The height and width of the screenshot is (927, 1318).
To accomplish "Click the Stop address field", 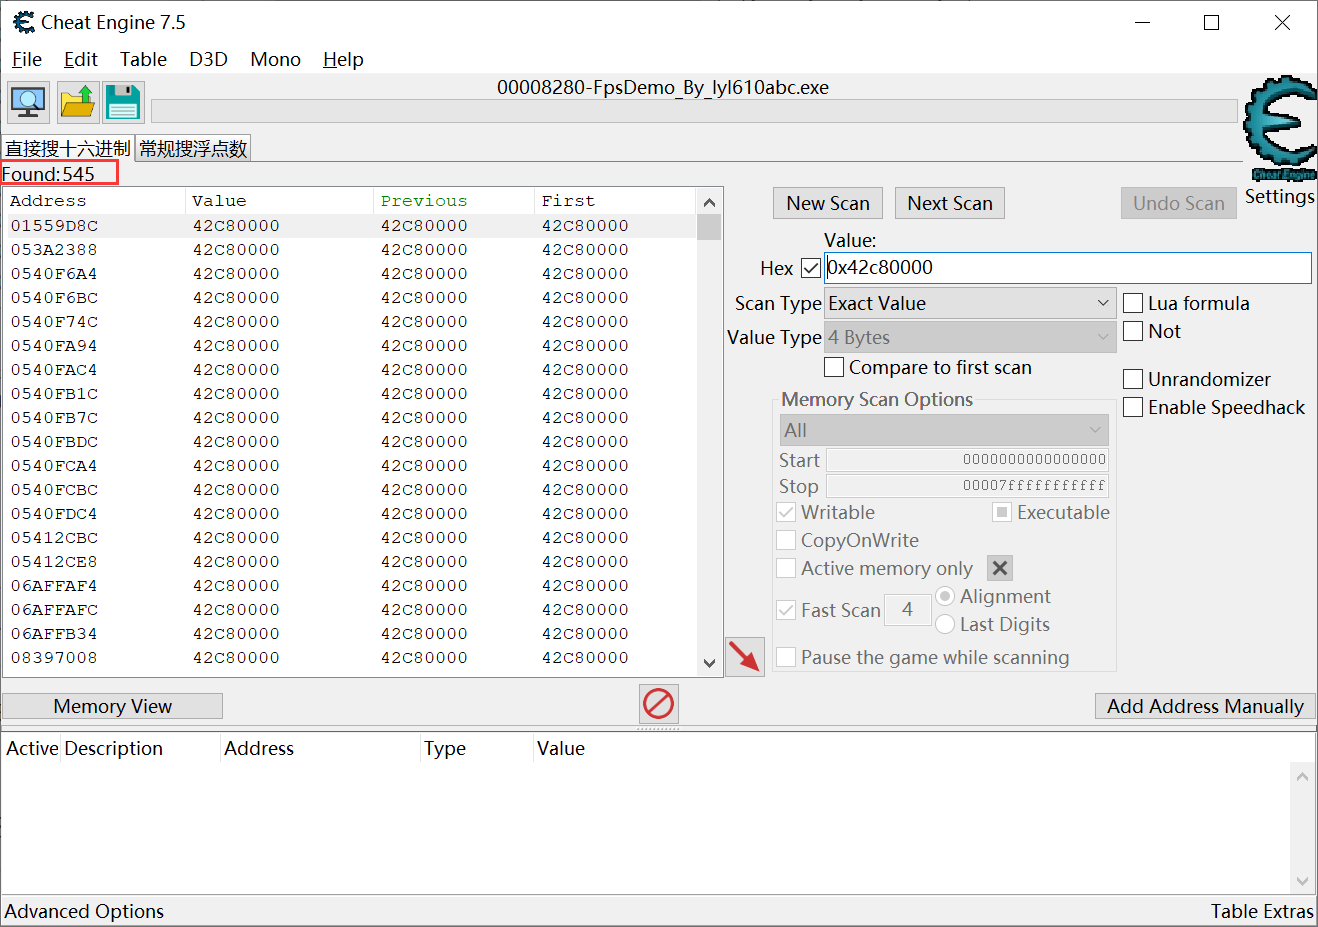I will [x=967, y=485].
